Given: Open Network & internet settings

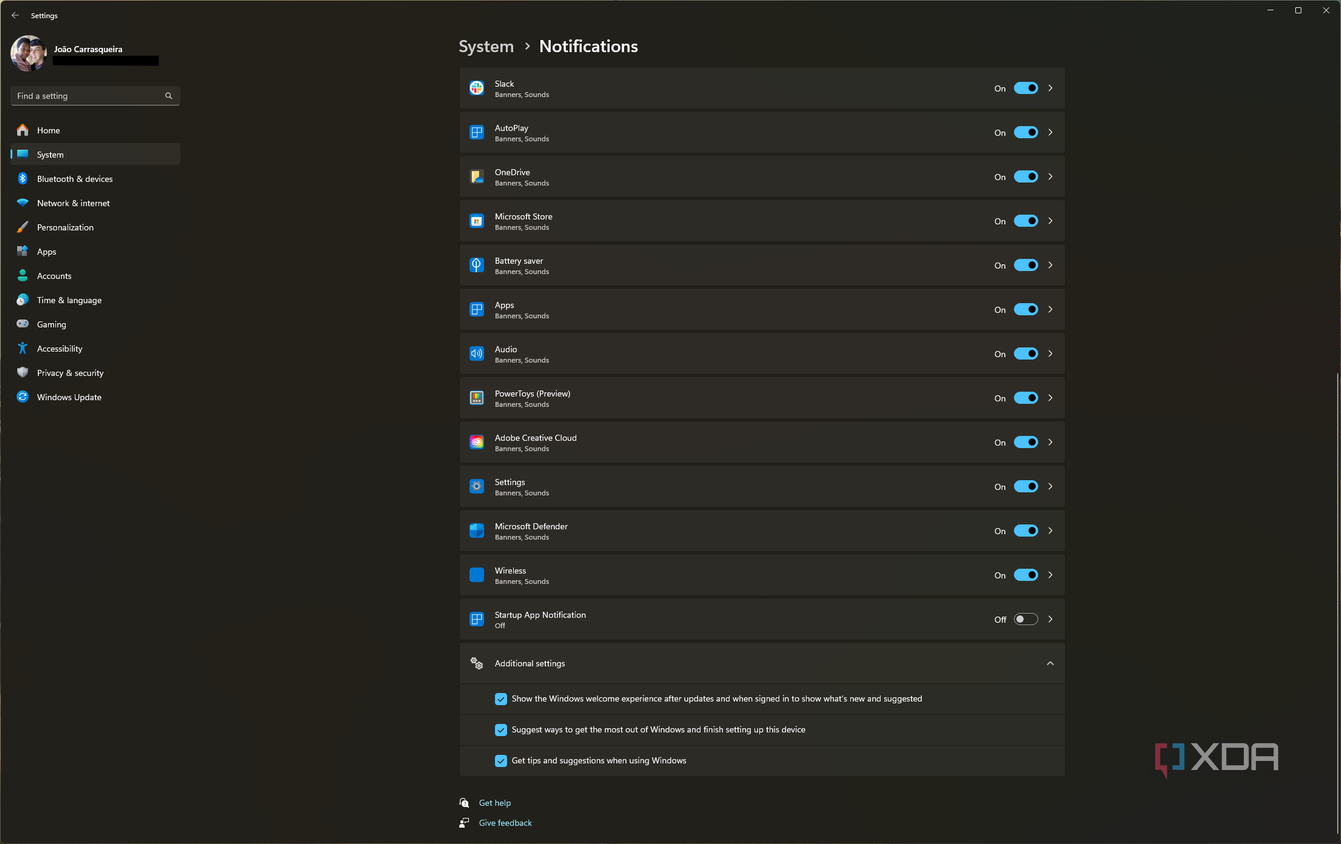Looking at the screenshot, I should click(95, 203).
